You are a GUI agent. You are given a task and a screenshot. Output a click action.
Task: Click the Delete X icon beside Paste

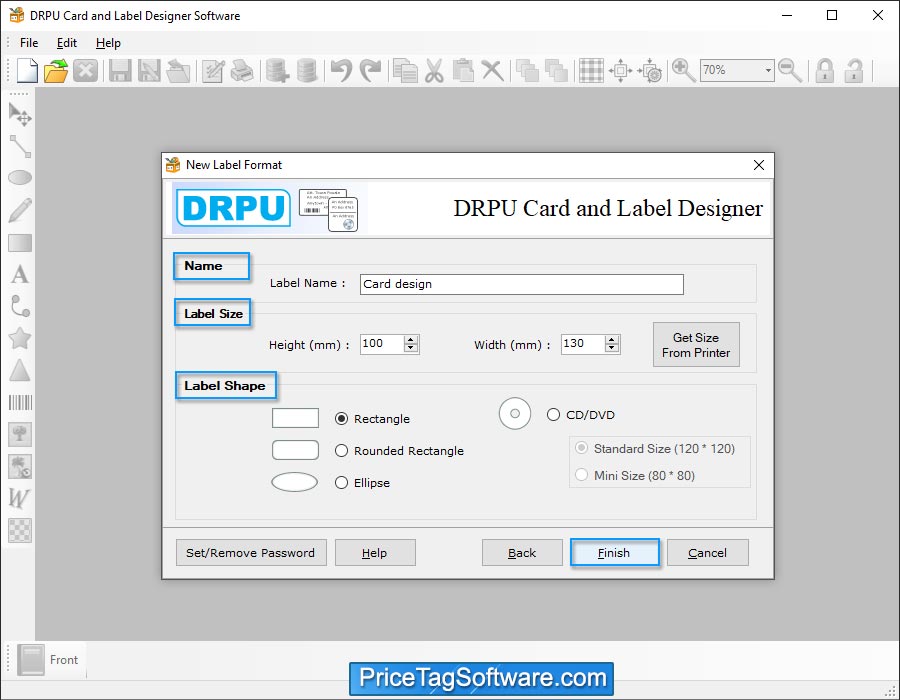click(492, 71)
